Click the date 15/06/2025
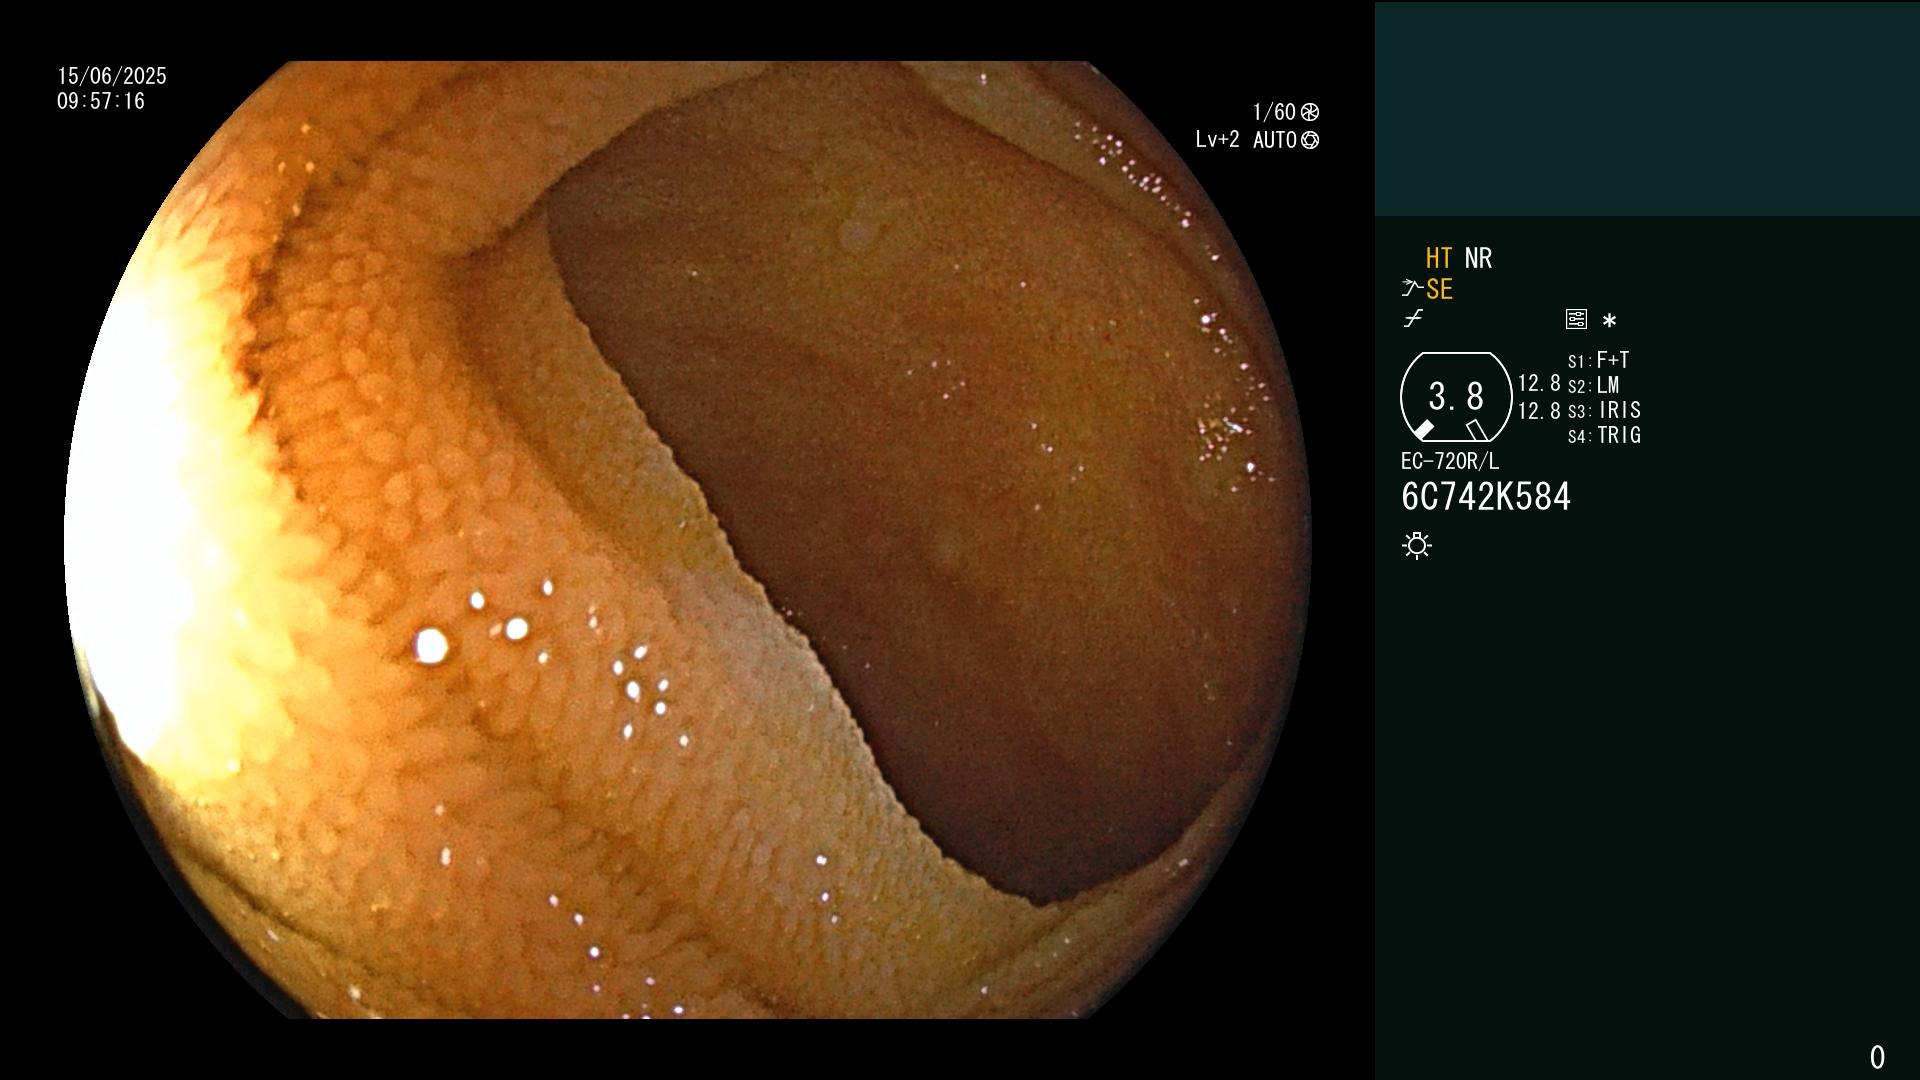Screen dimensions: 1920x1080 pos(112,76)
